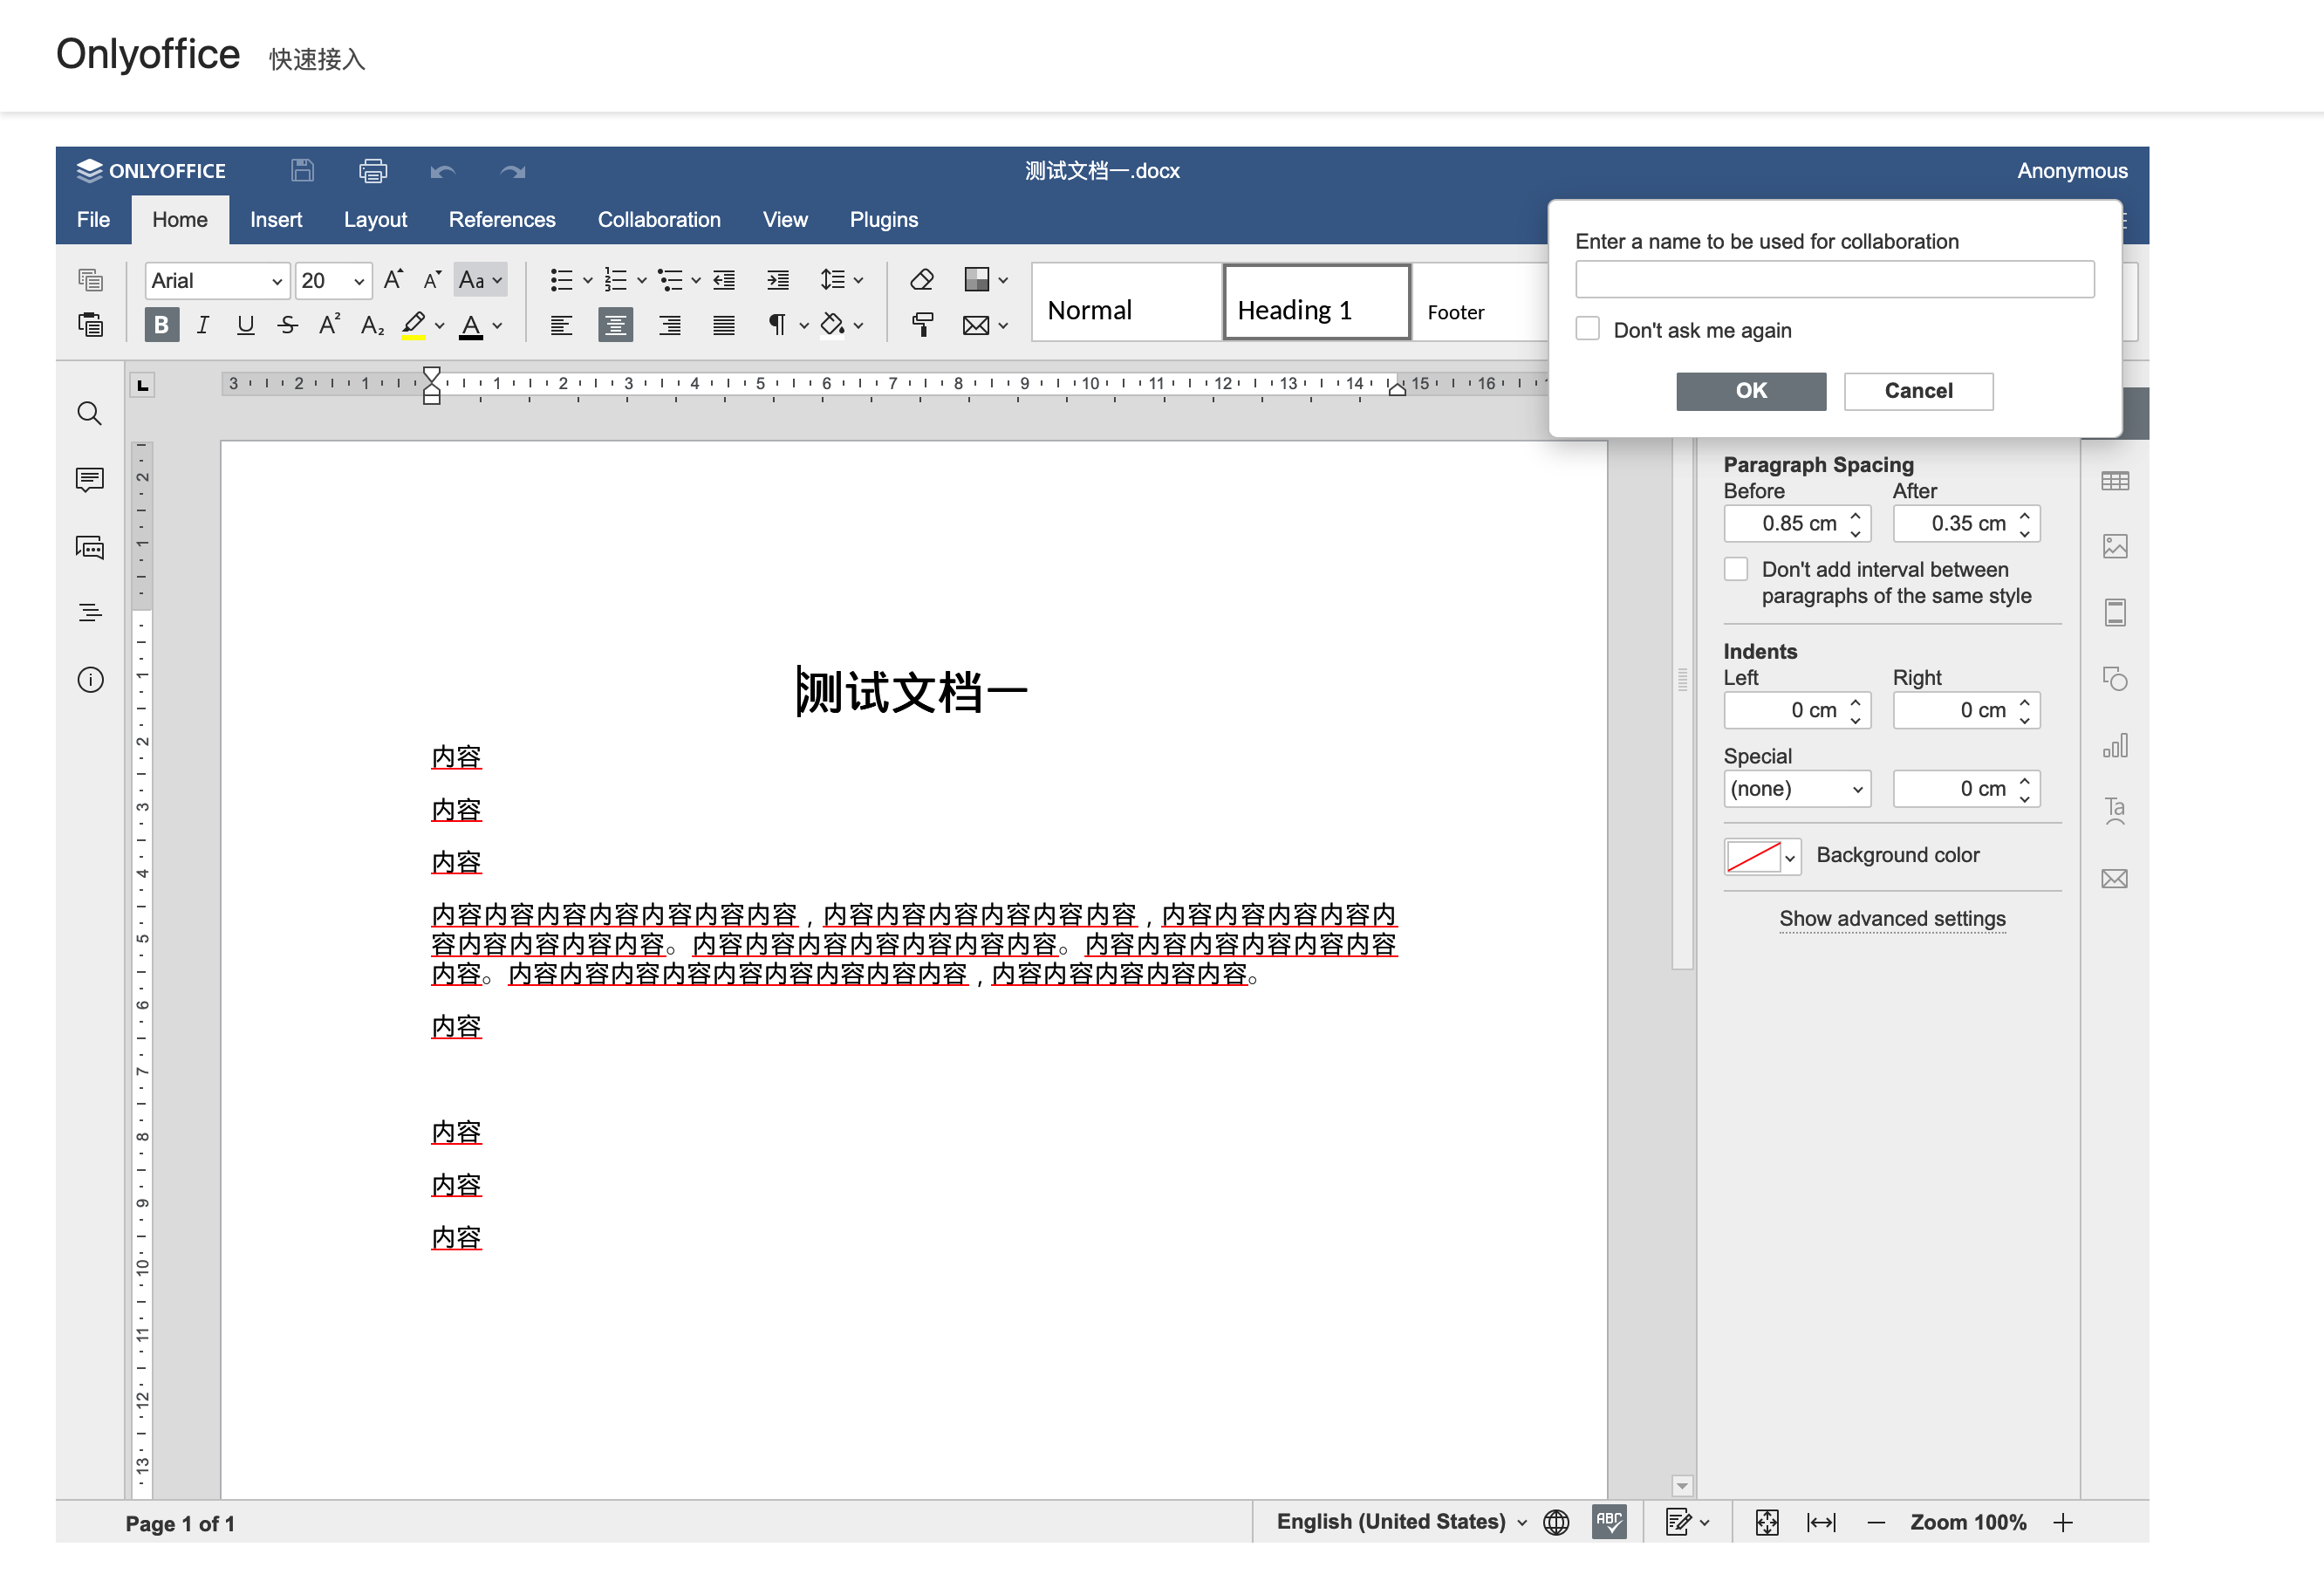Image resolution: width=2324 pixels, height=1595 pixels.
Task: Toggle spell checking in status bar
Action: (x=1608, y=1521)
